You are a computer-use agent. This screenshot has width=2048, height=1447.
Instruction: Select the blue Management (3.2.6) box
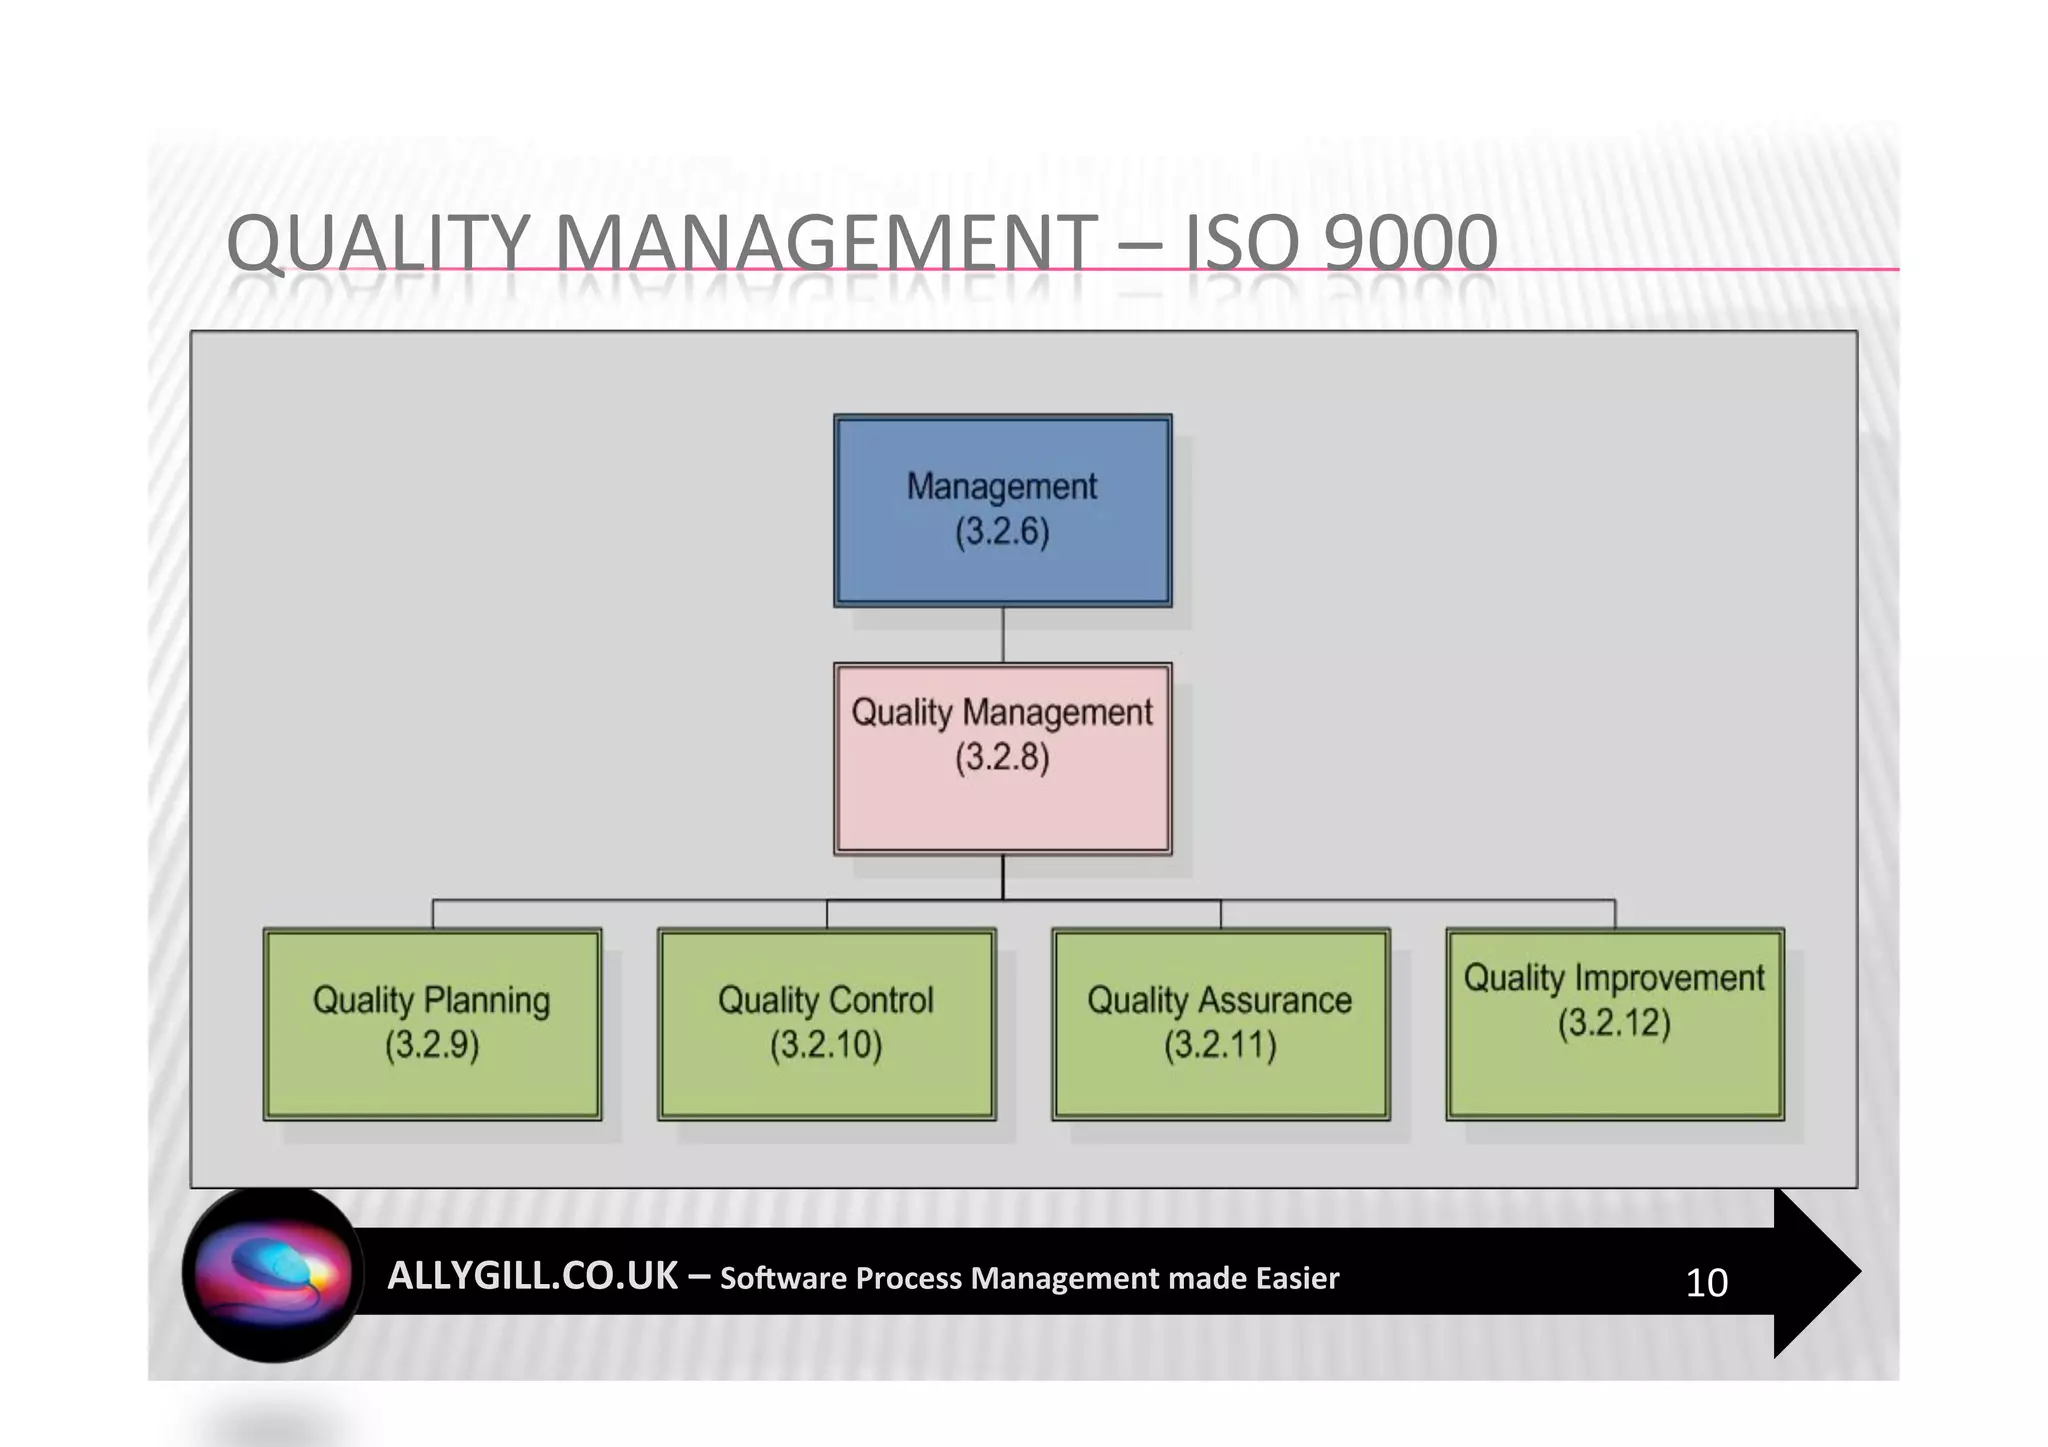coord(1002,510)
